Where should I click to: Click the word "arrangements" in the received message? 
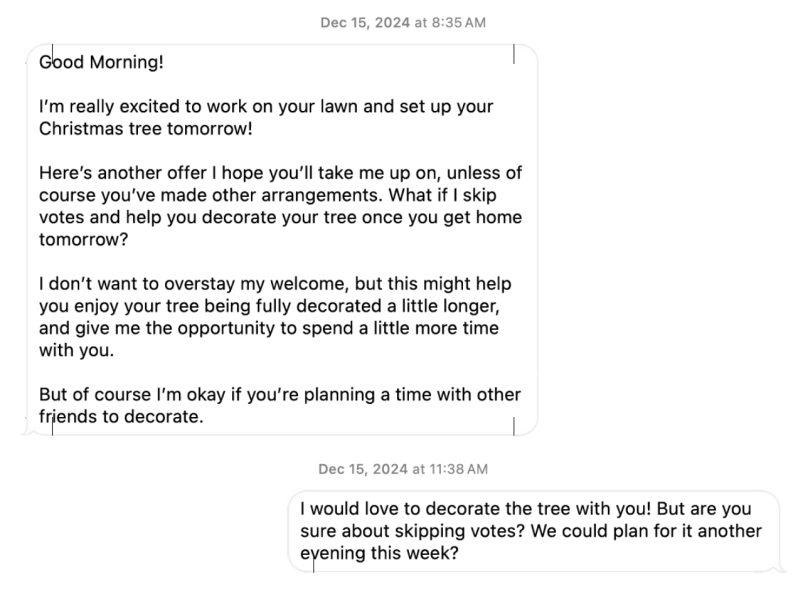321,195
